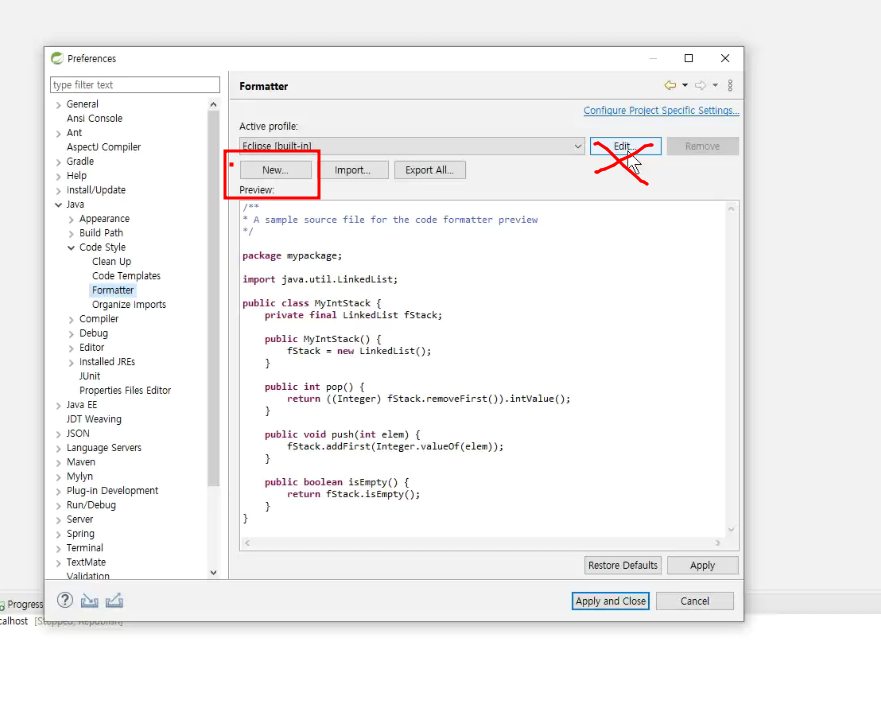Click the import preferences icon
The height and width of the screenshot is (715, 881).
[x=89, y=601]
